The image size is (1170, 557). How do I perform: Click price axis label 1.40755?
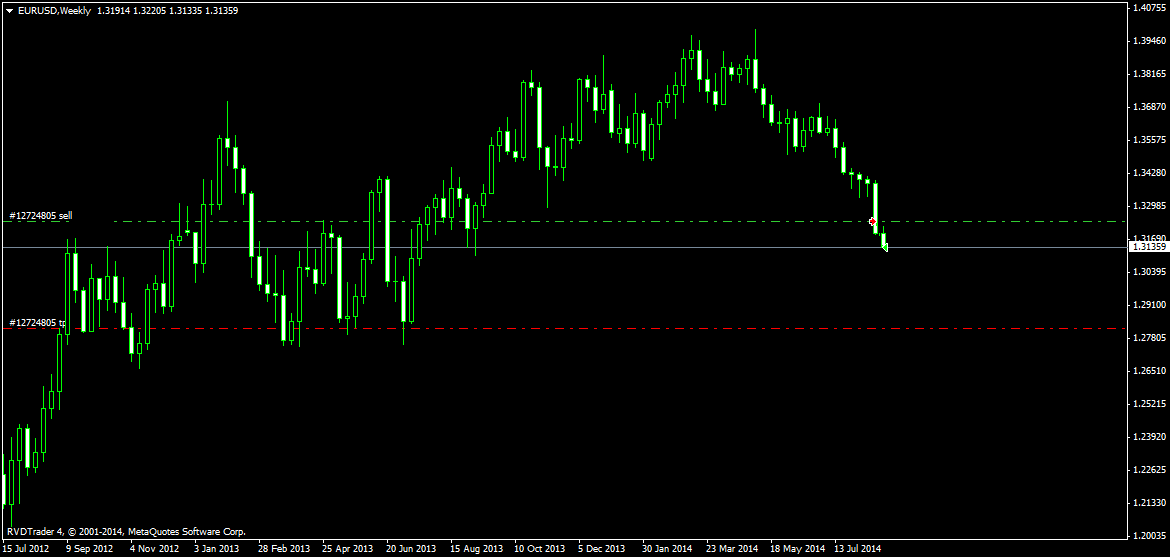click(1148, 8)
